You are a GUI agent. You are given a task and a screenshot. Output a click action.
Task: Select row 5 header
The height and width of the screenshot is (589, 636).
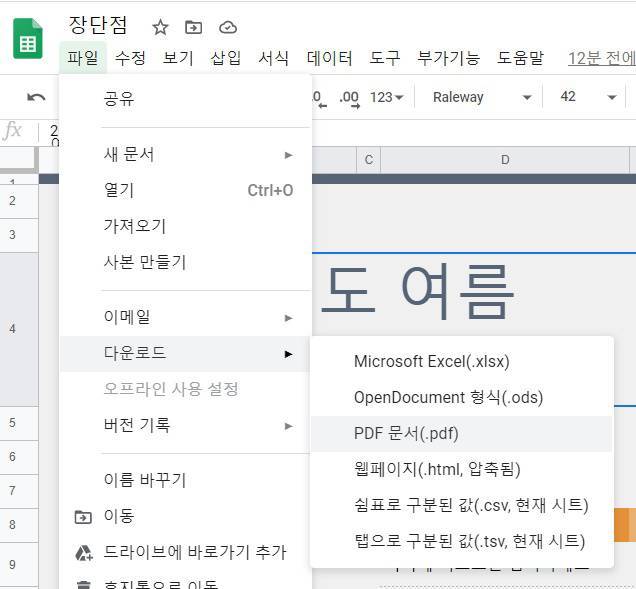point(19,423)
